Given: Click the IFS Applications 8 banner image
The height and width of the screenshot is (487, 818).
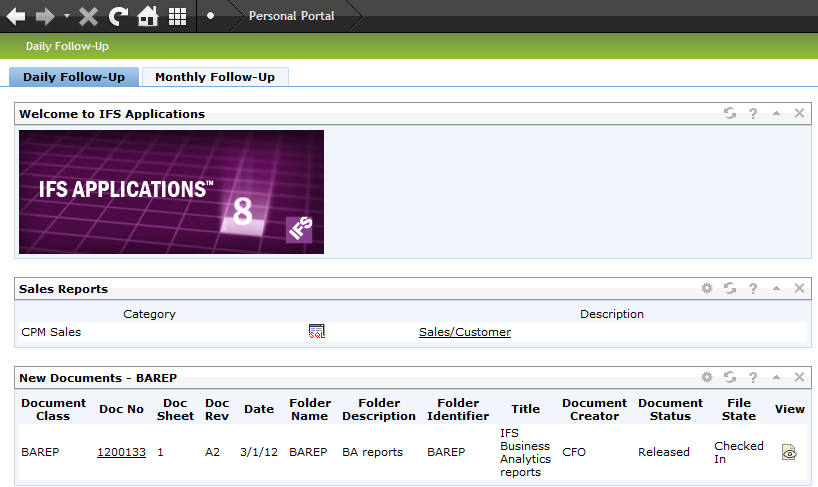Looking at the screenshot, I should coord(171,192).
